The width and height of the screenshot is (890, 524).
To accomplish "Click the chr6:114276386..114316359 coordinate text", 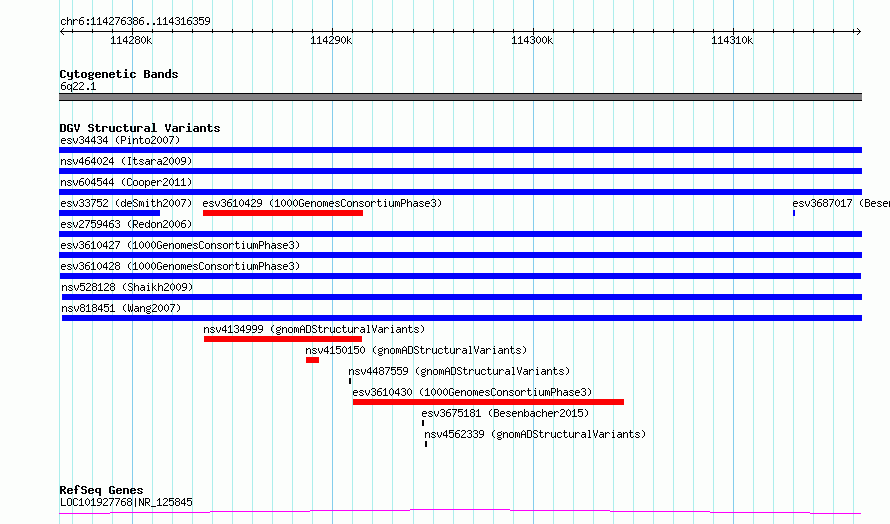I will click(x=135, y=21).
